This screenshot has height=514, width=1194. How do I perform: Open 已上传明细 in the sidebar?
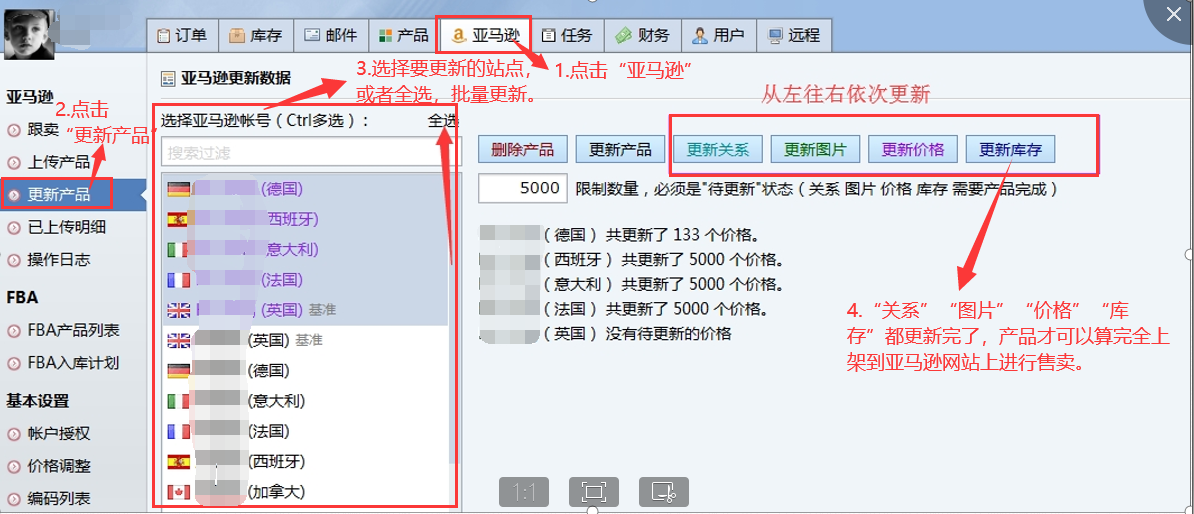click(x=67, y=227)
